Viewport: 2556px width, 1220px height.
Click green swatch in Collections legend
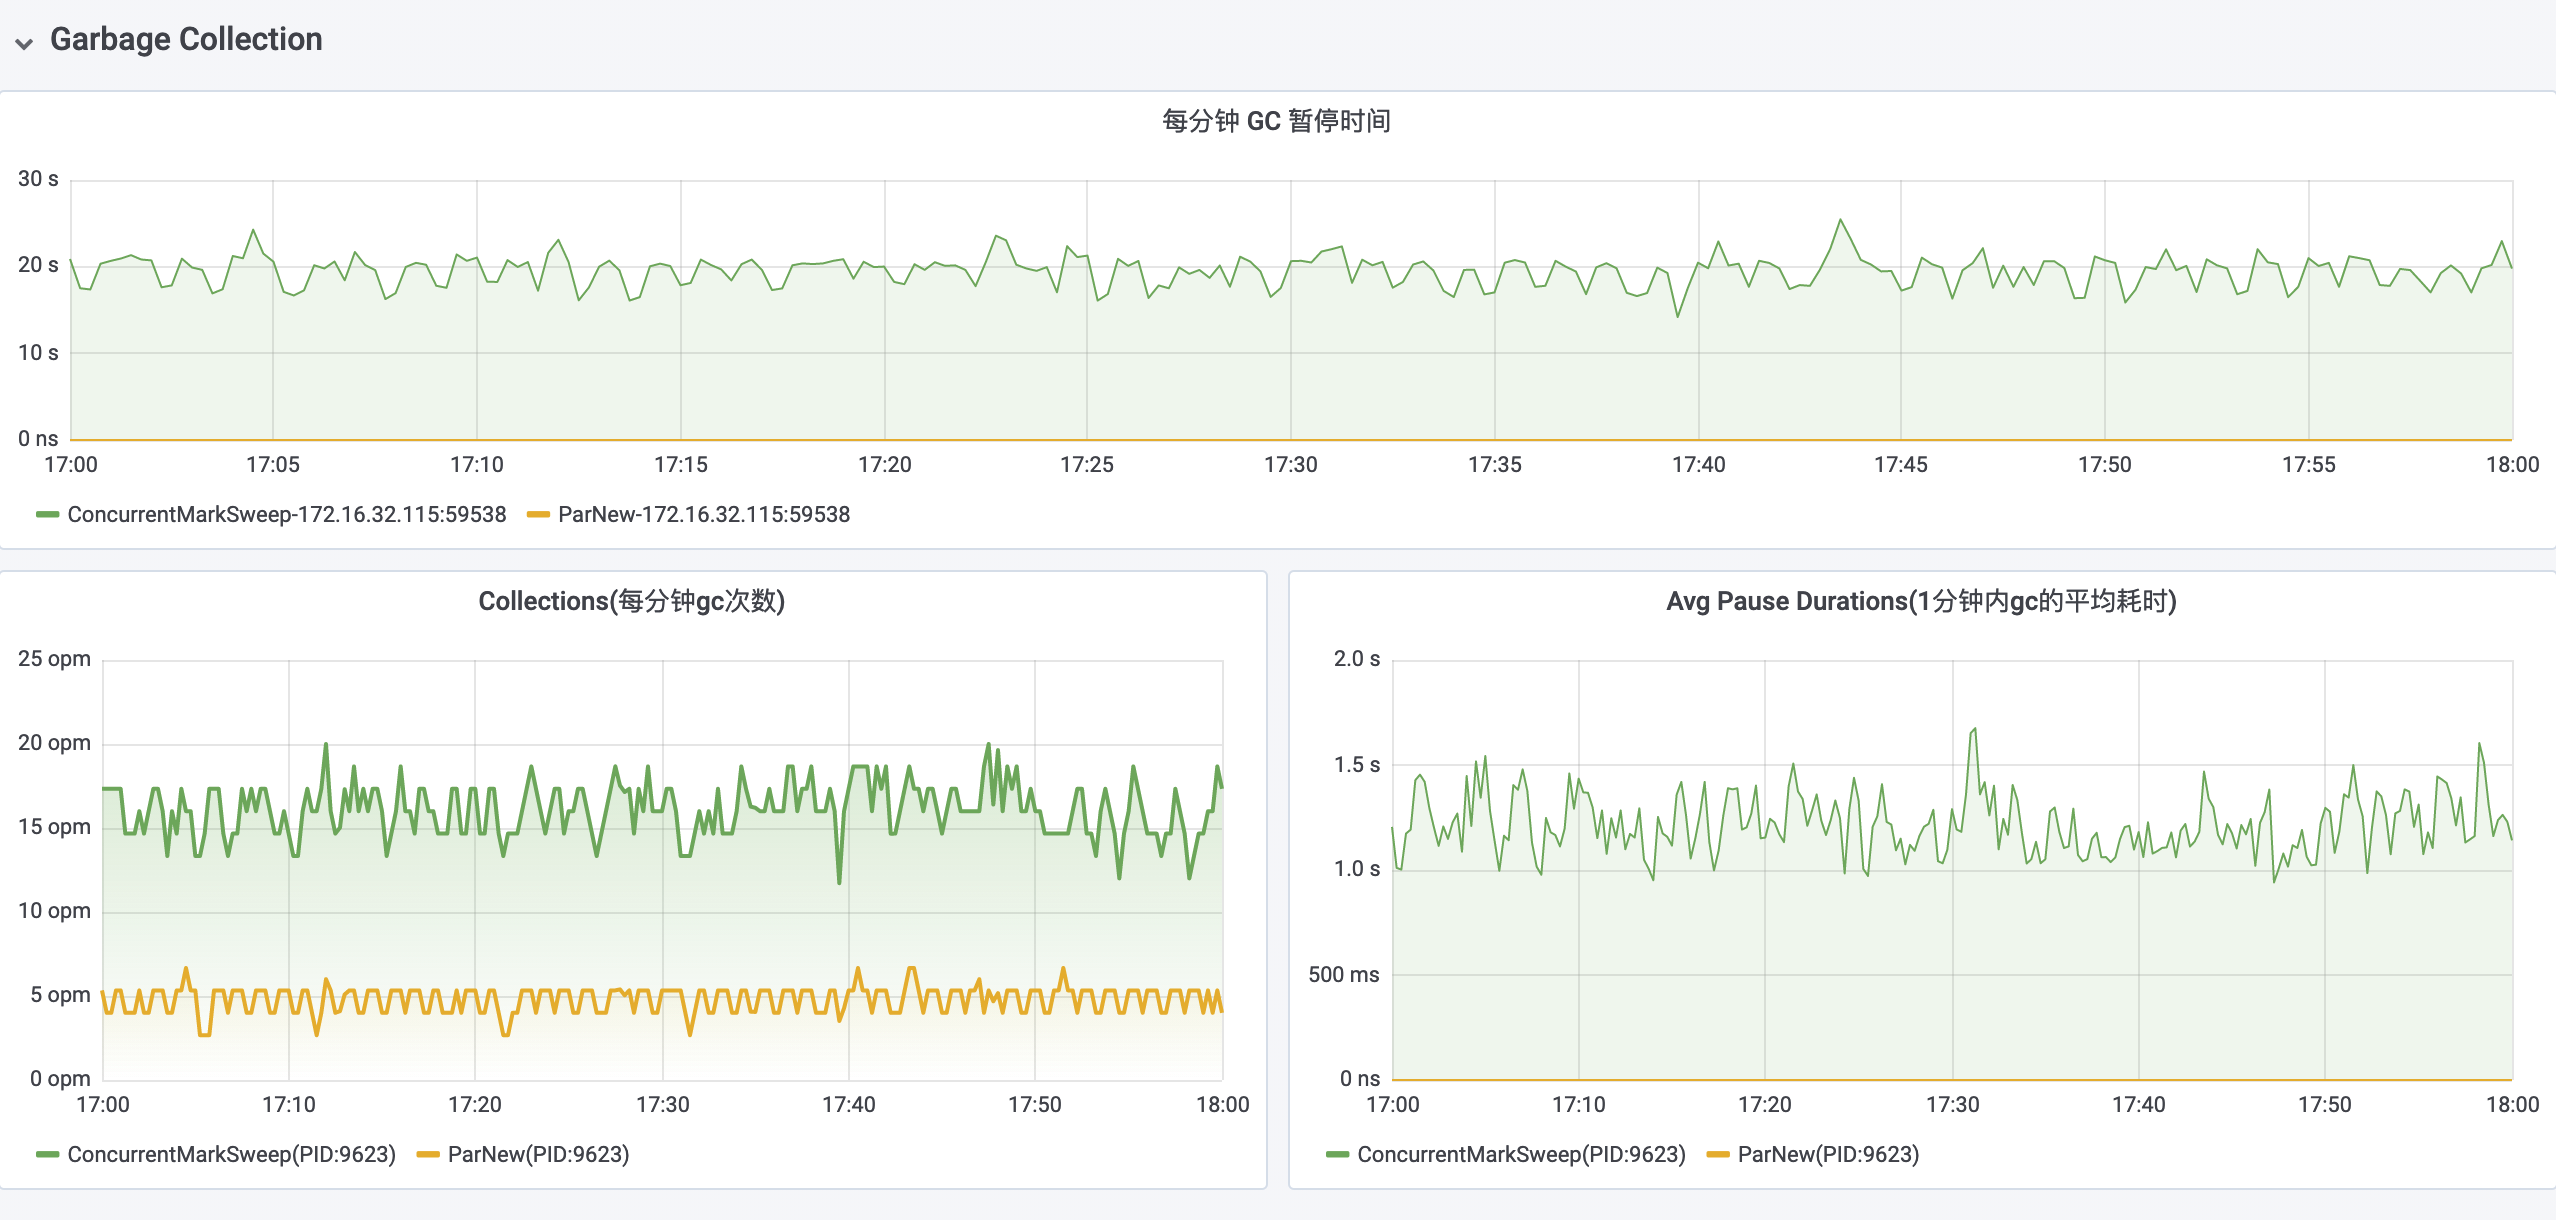[x=47, y=1154]
